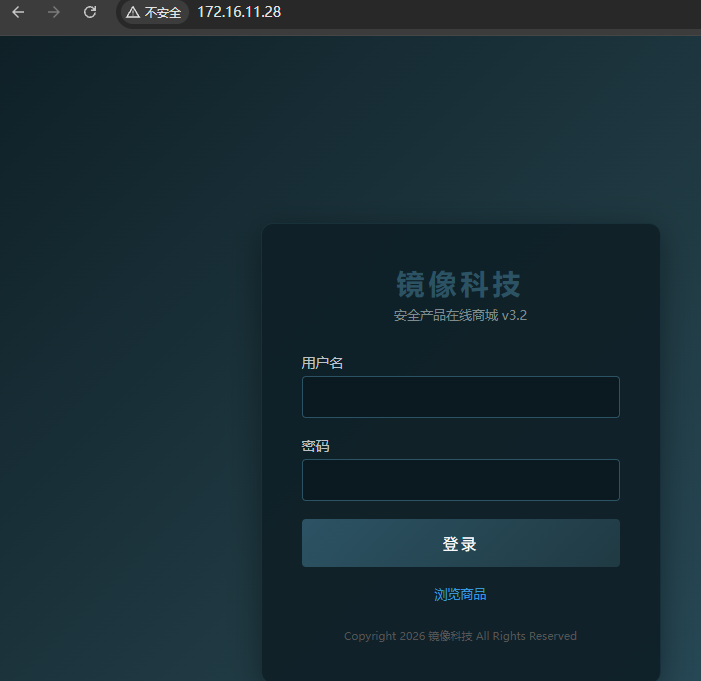This screenshot has width=701, height=681.
Task: Click the v3.2 version number text
Action: click(514, 315)
